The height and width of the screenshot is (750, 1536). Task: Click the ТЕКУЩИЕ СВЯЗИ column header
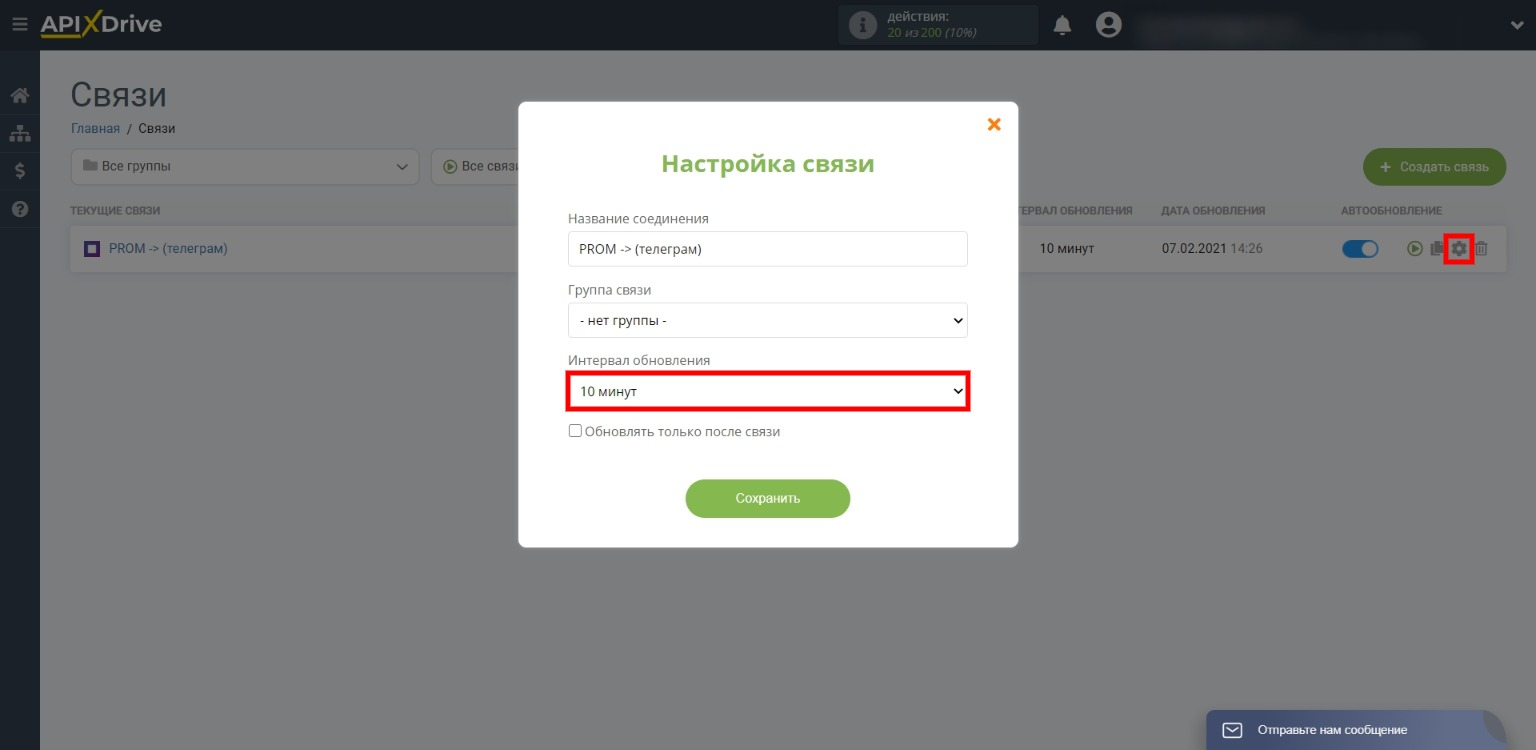pyautogui.click(x=115, y=211)
